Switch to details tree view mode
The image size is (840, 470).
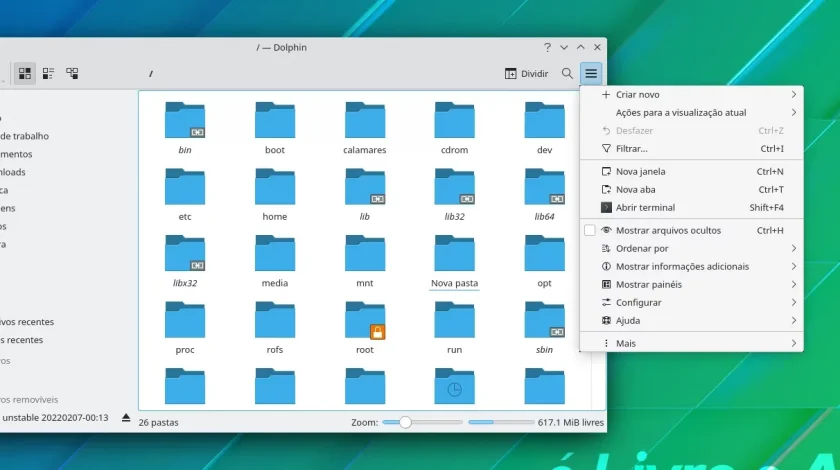pos(72,73)
